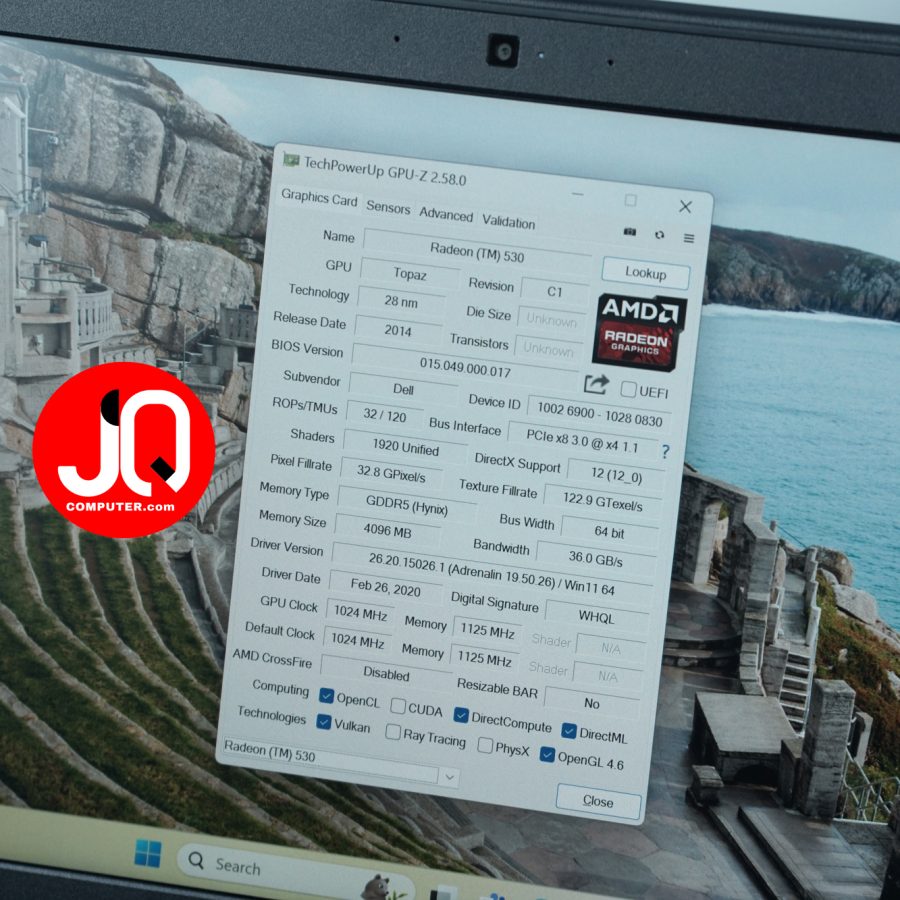Minimize the GPU-Z window

coord(577,194)
